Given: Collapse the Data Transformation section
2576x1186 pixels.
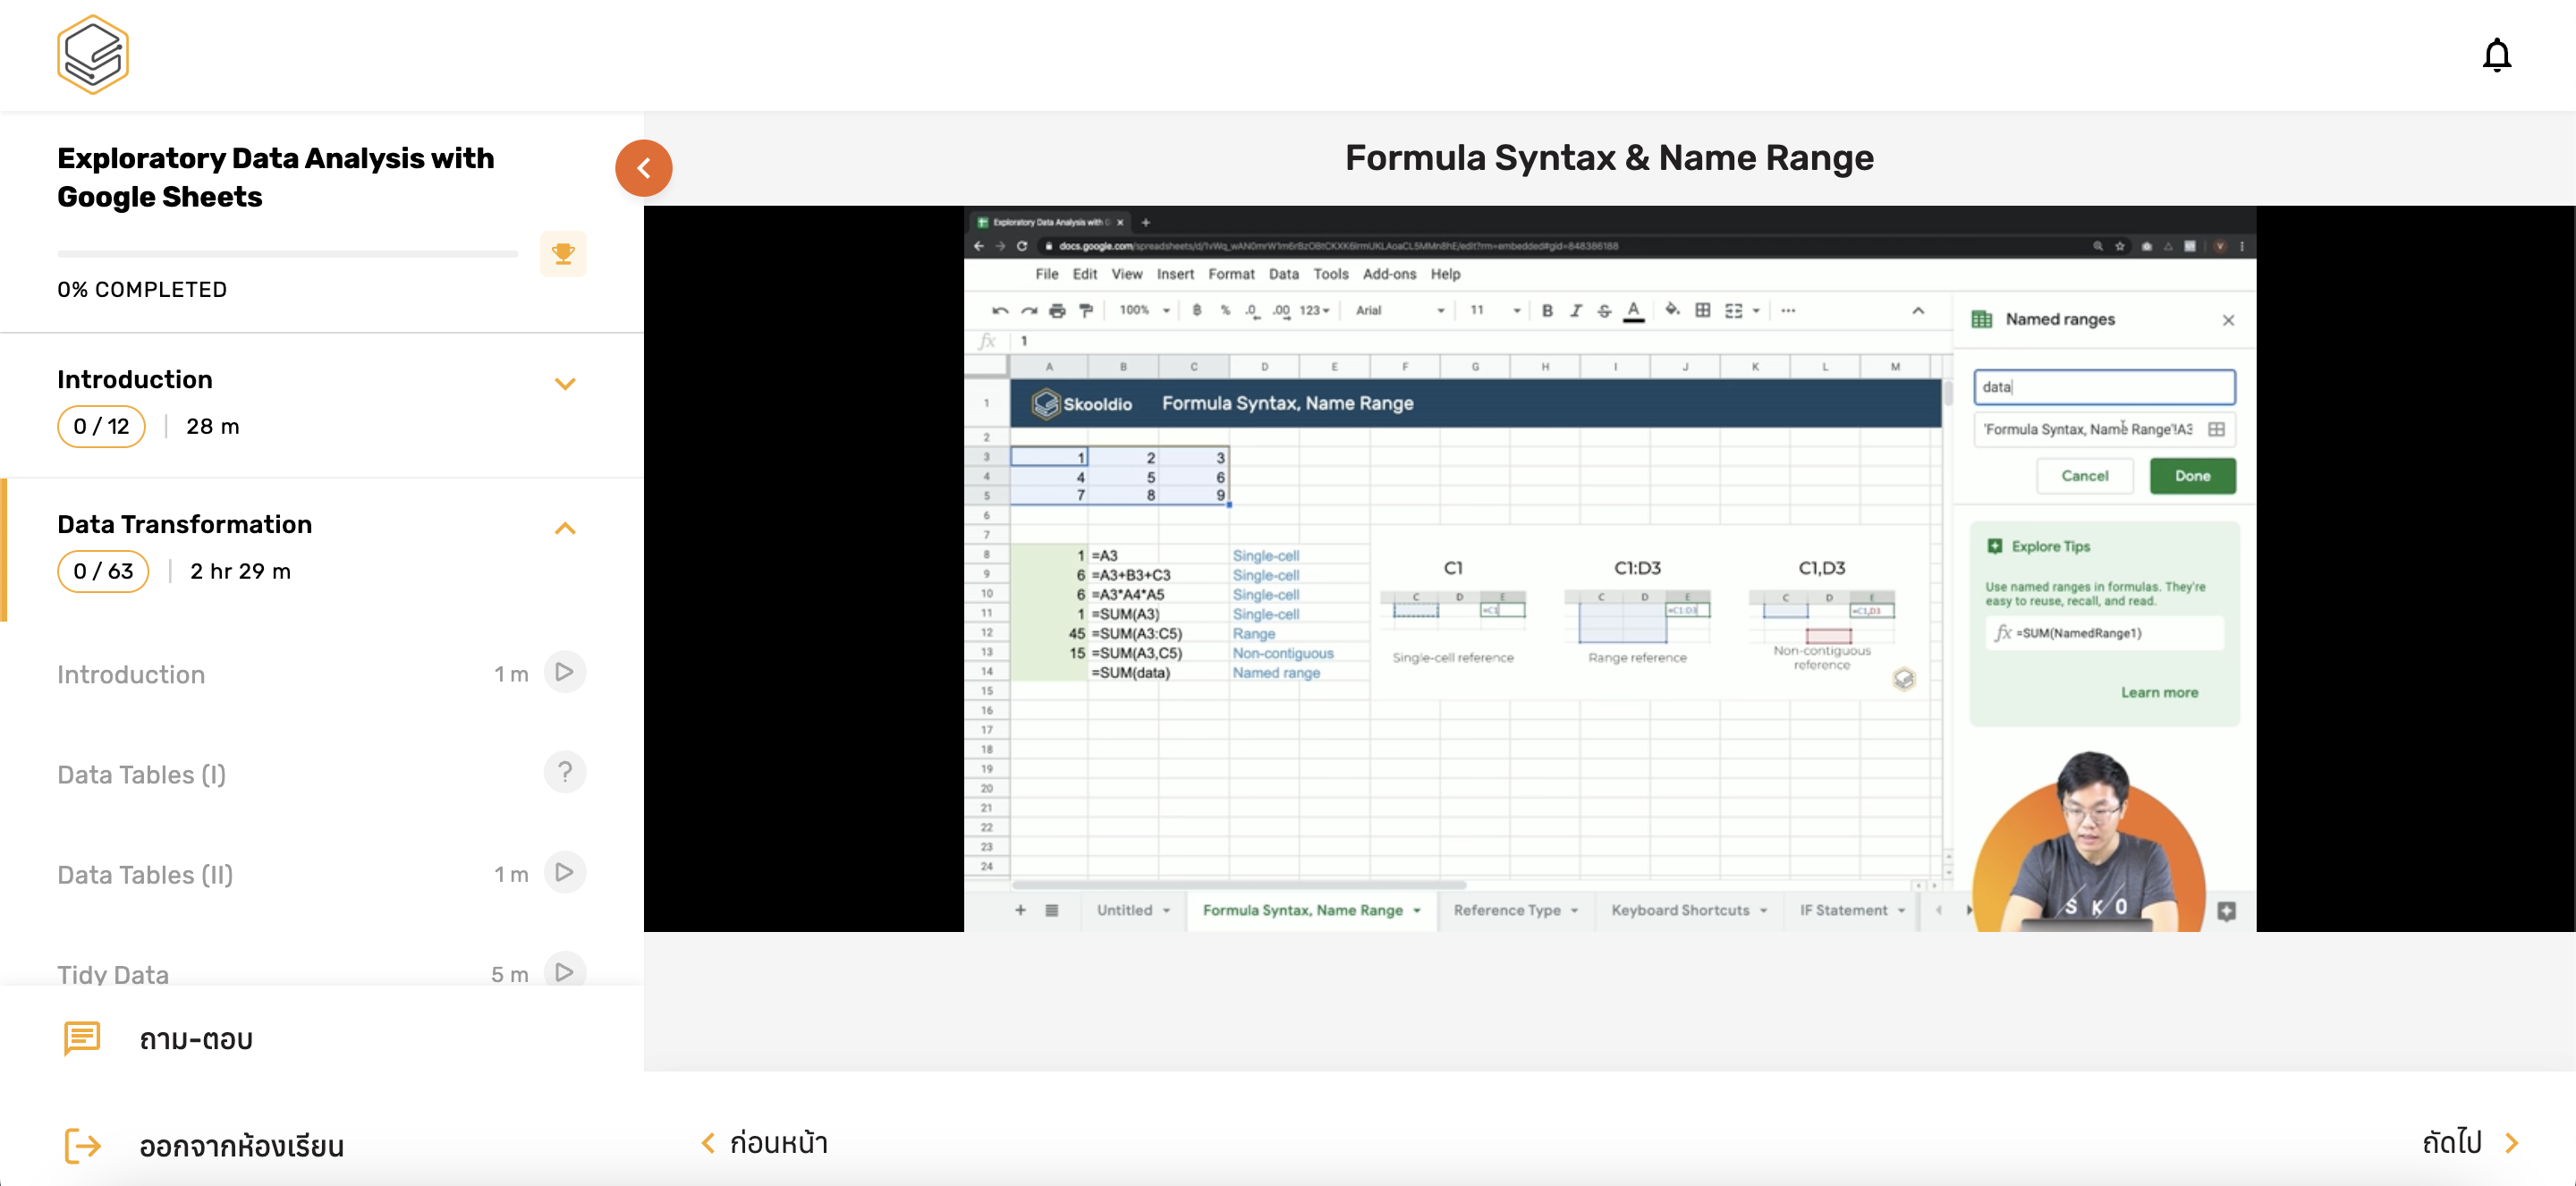Looking at the screenshot, I should coord(565,528).
